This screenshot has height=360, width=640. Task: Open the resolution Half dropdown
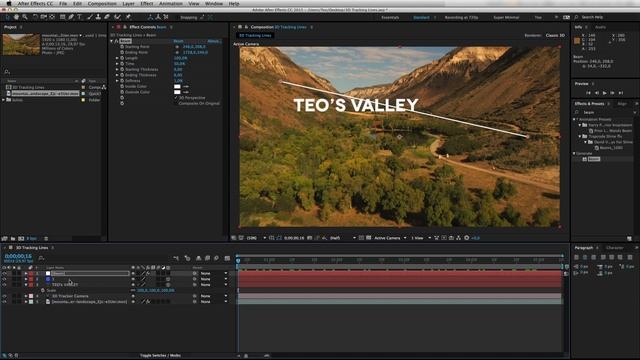pos(342,238)
